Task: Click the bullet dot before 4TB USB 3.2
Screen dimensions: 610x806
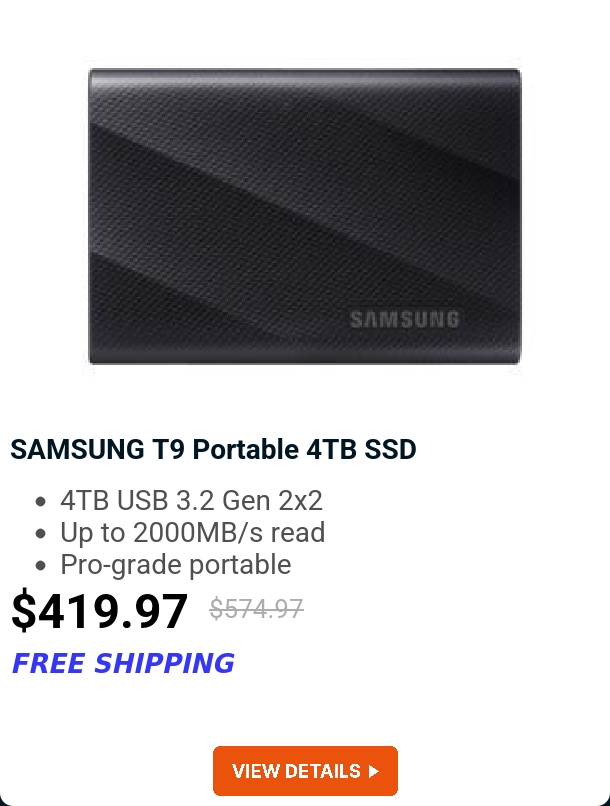Action: [41, 501]
